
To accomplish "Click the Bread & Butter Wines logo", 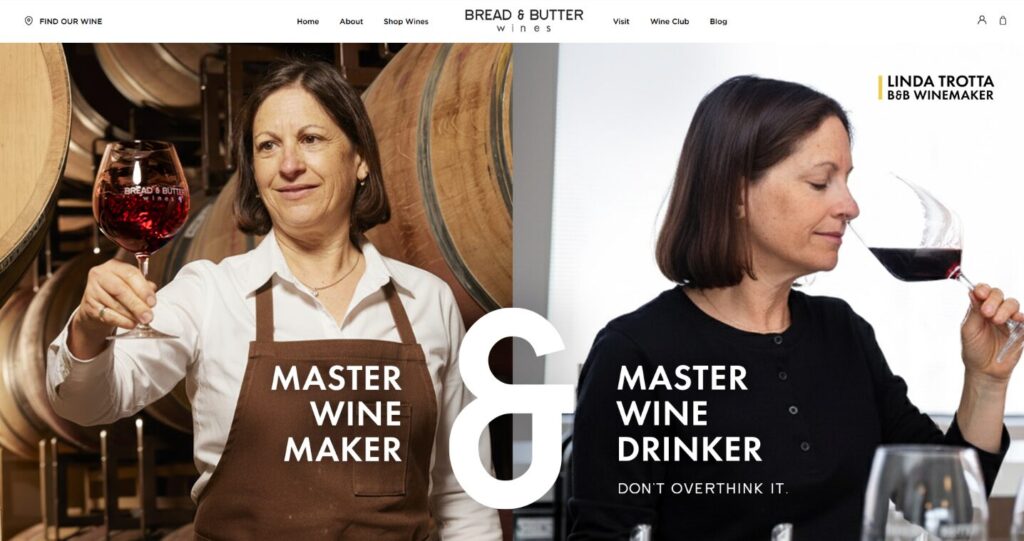I will point(524,20).
